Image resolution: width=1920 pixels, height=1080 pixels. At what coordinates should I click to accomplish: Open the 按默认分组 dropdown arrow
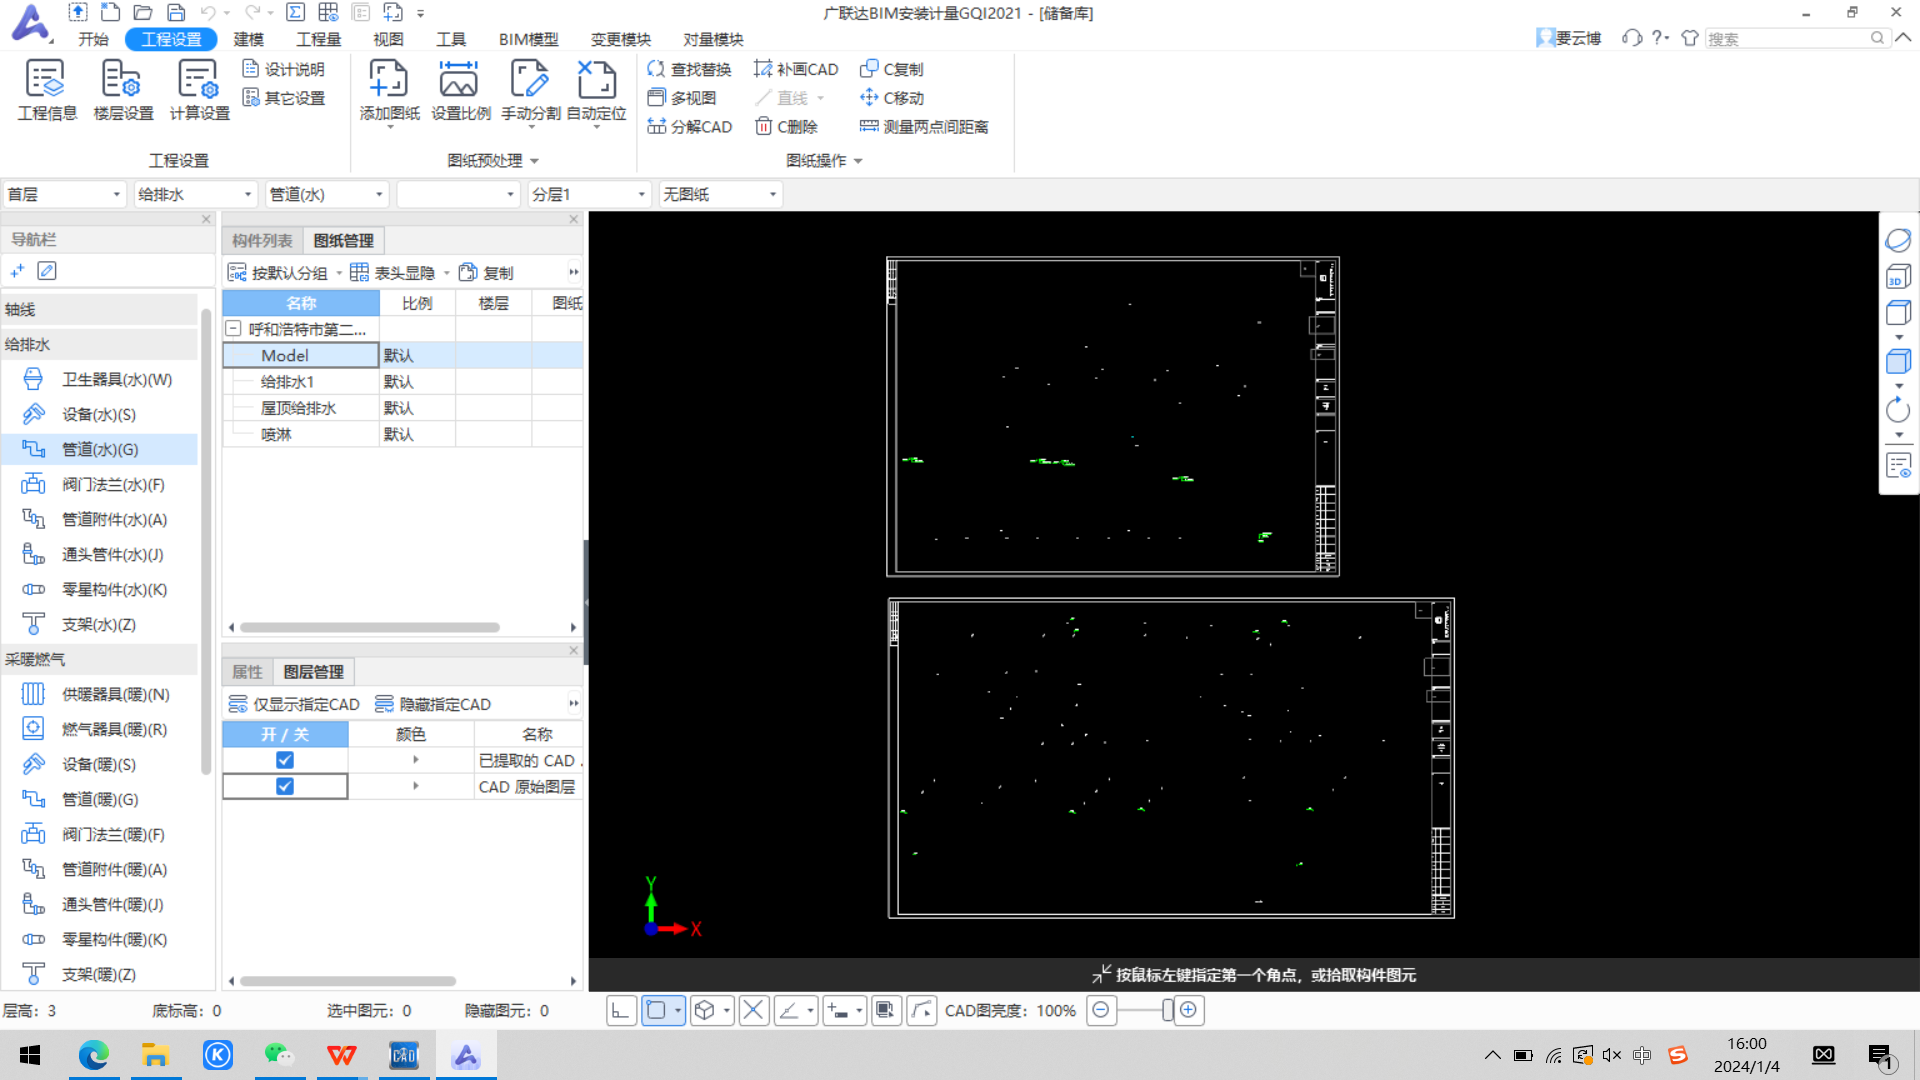[339, 273]
